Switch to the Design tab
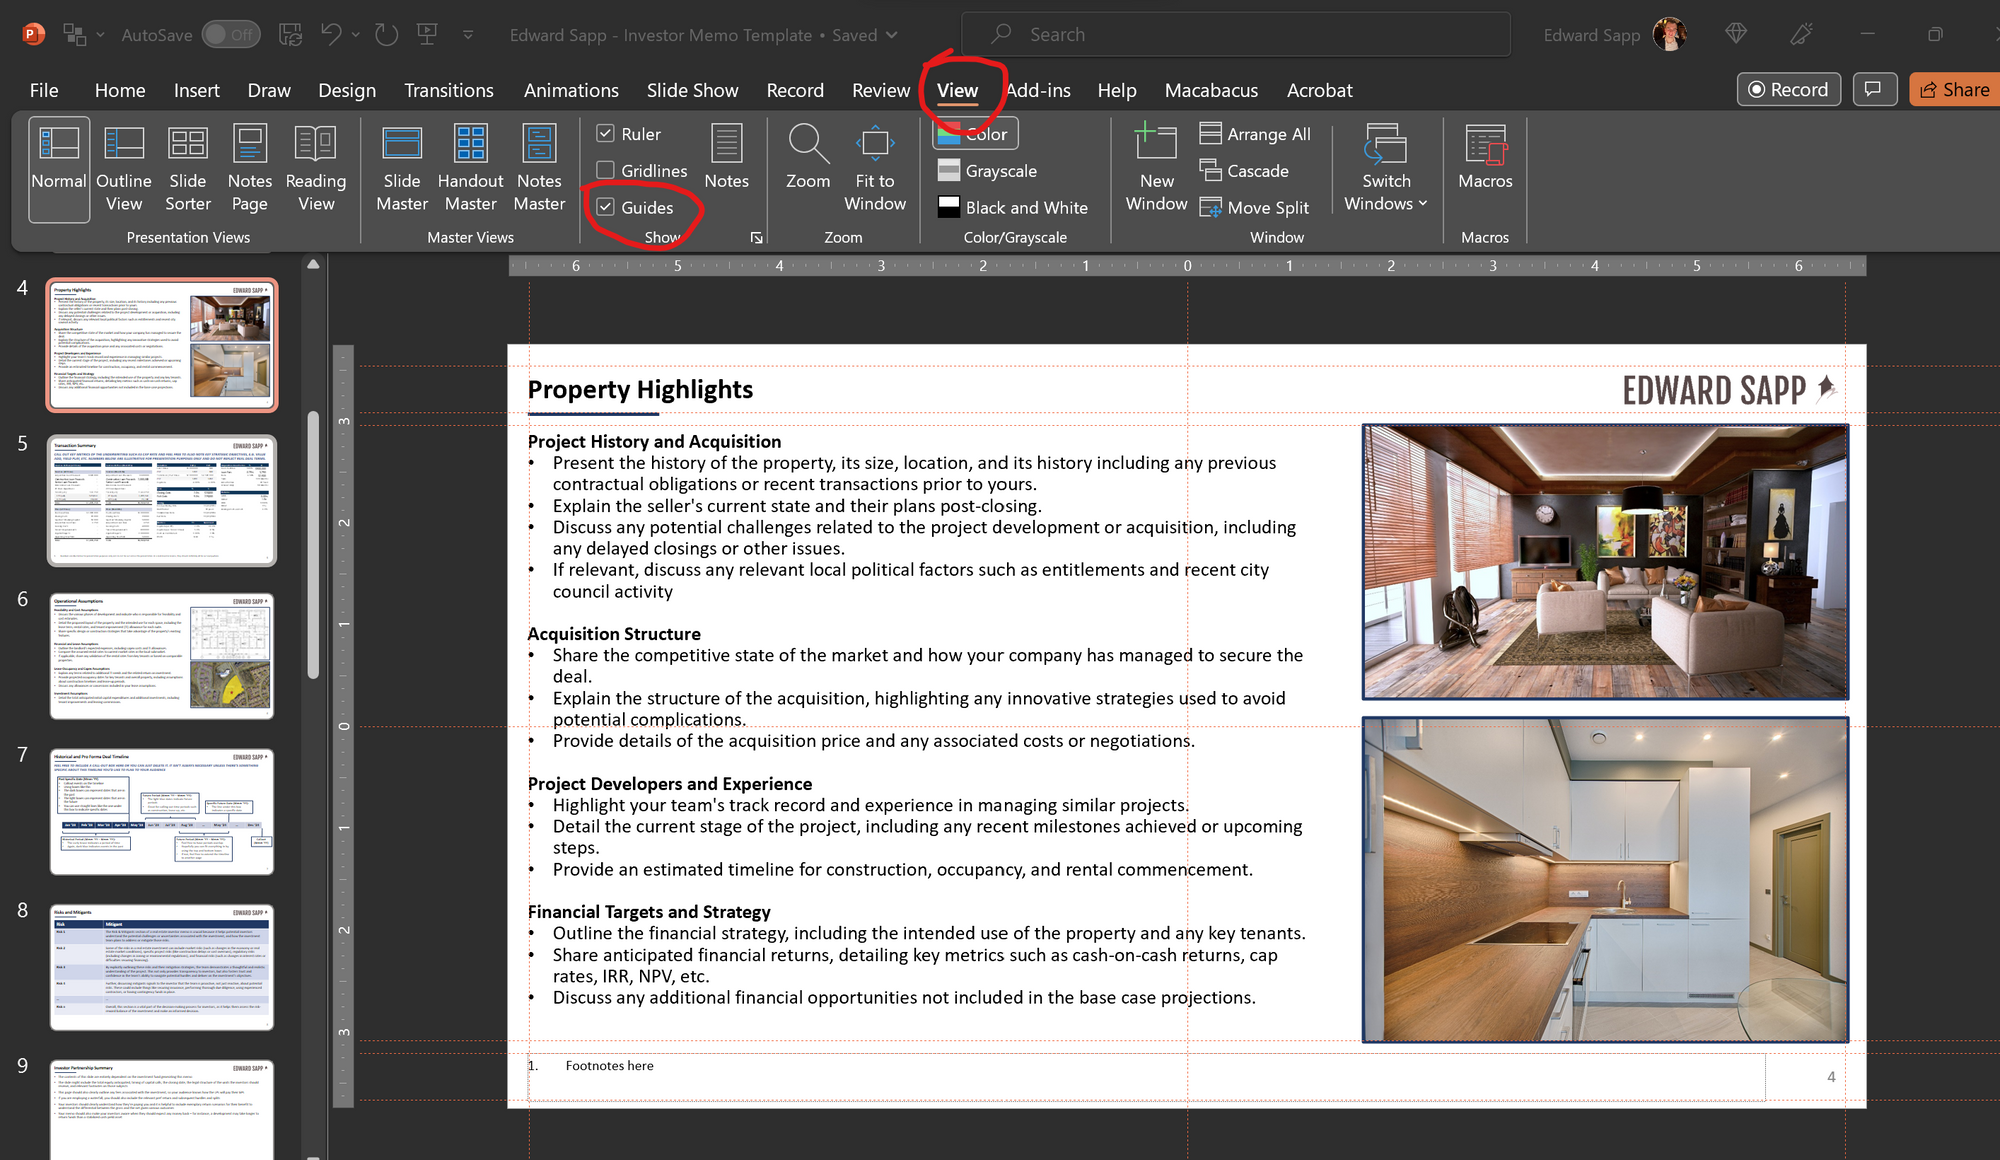Image resolution: width=2000 pixels, height=1160 pixels. (x=347, y=90)
